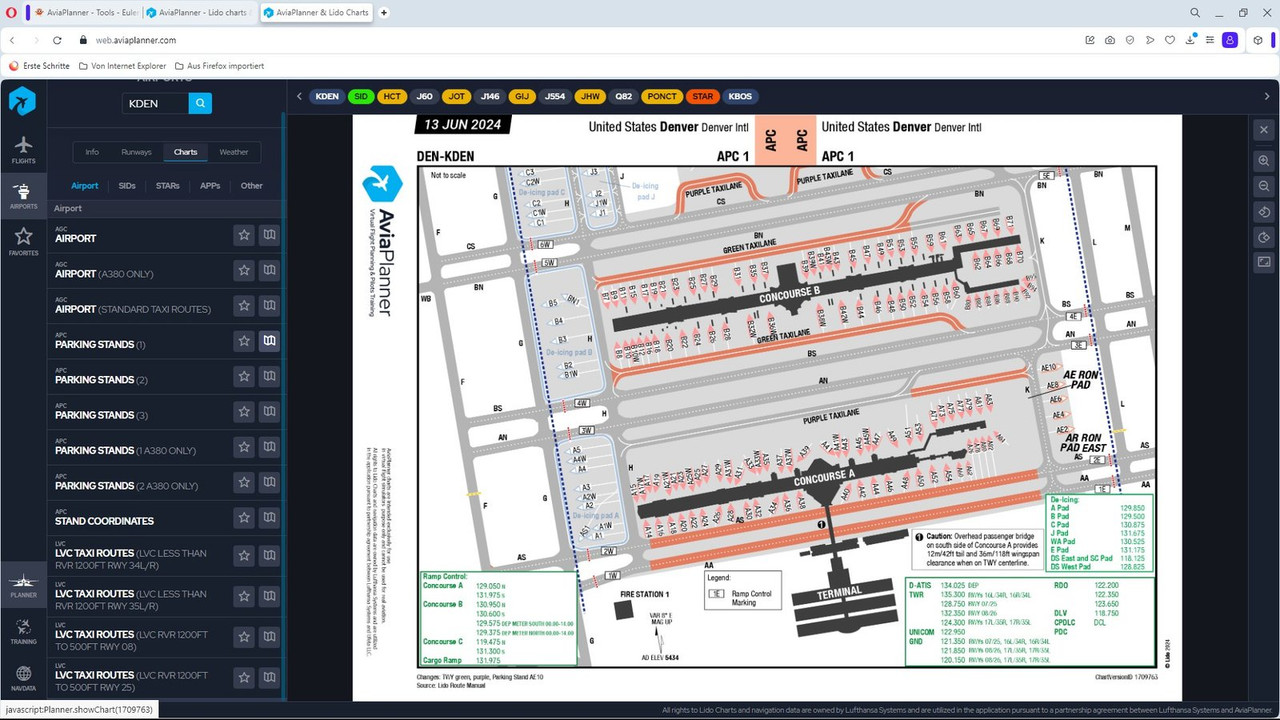Open the Erste Schritte bookmark
Viewport: 1280px width, 720px height.
tap(40, 66)
